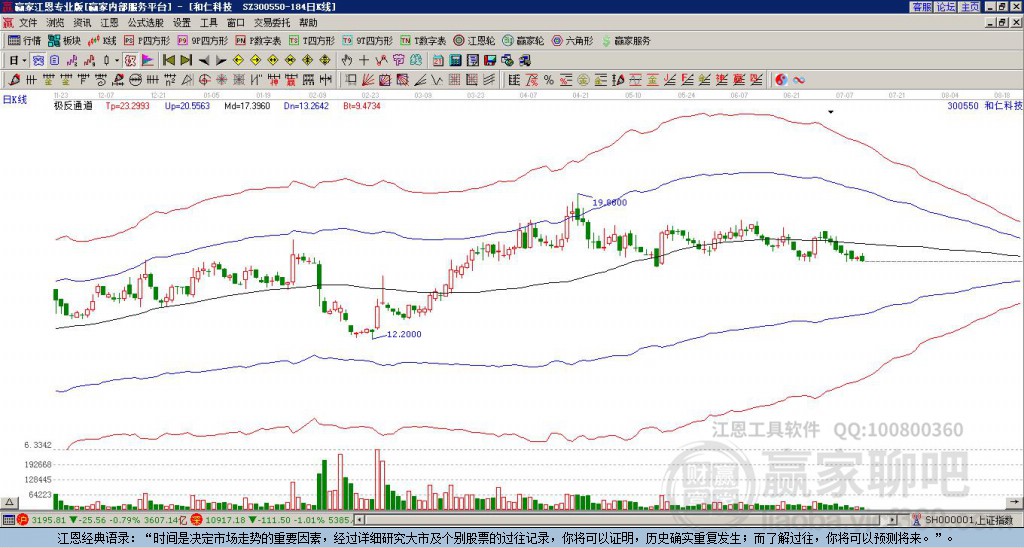Open the 赢家轮 tool

point(523,40)
